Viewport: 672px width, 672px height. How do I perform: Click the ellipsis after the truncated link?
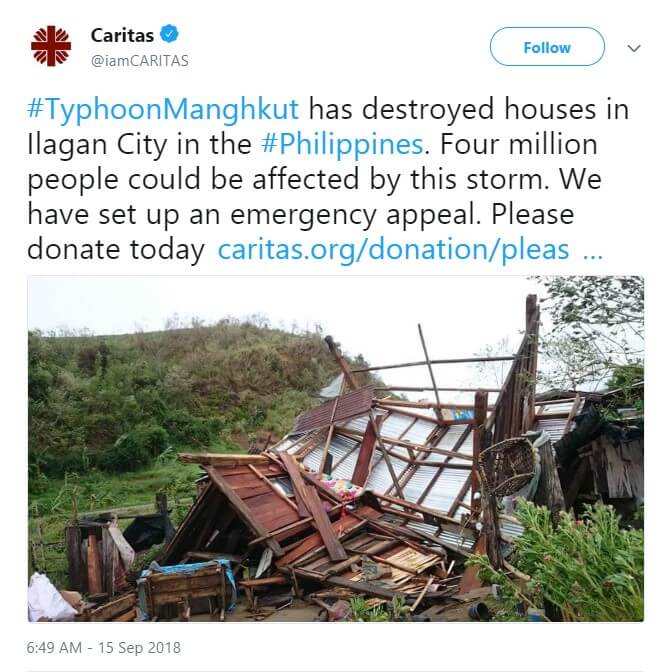(x=594, y=254)
